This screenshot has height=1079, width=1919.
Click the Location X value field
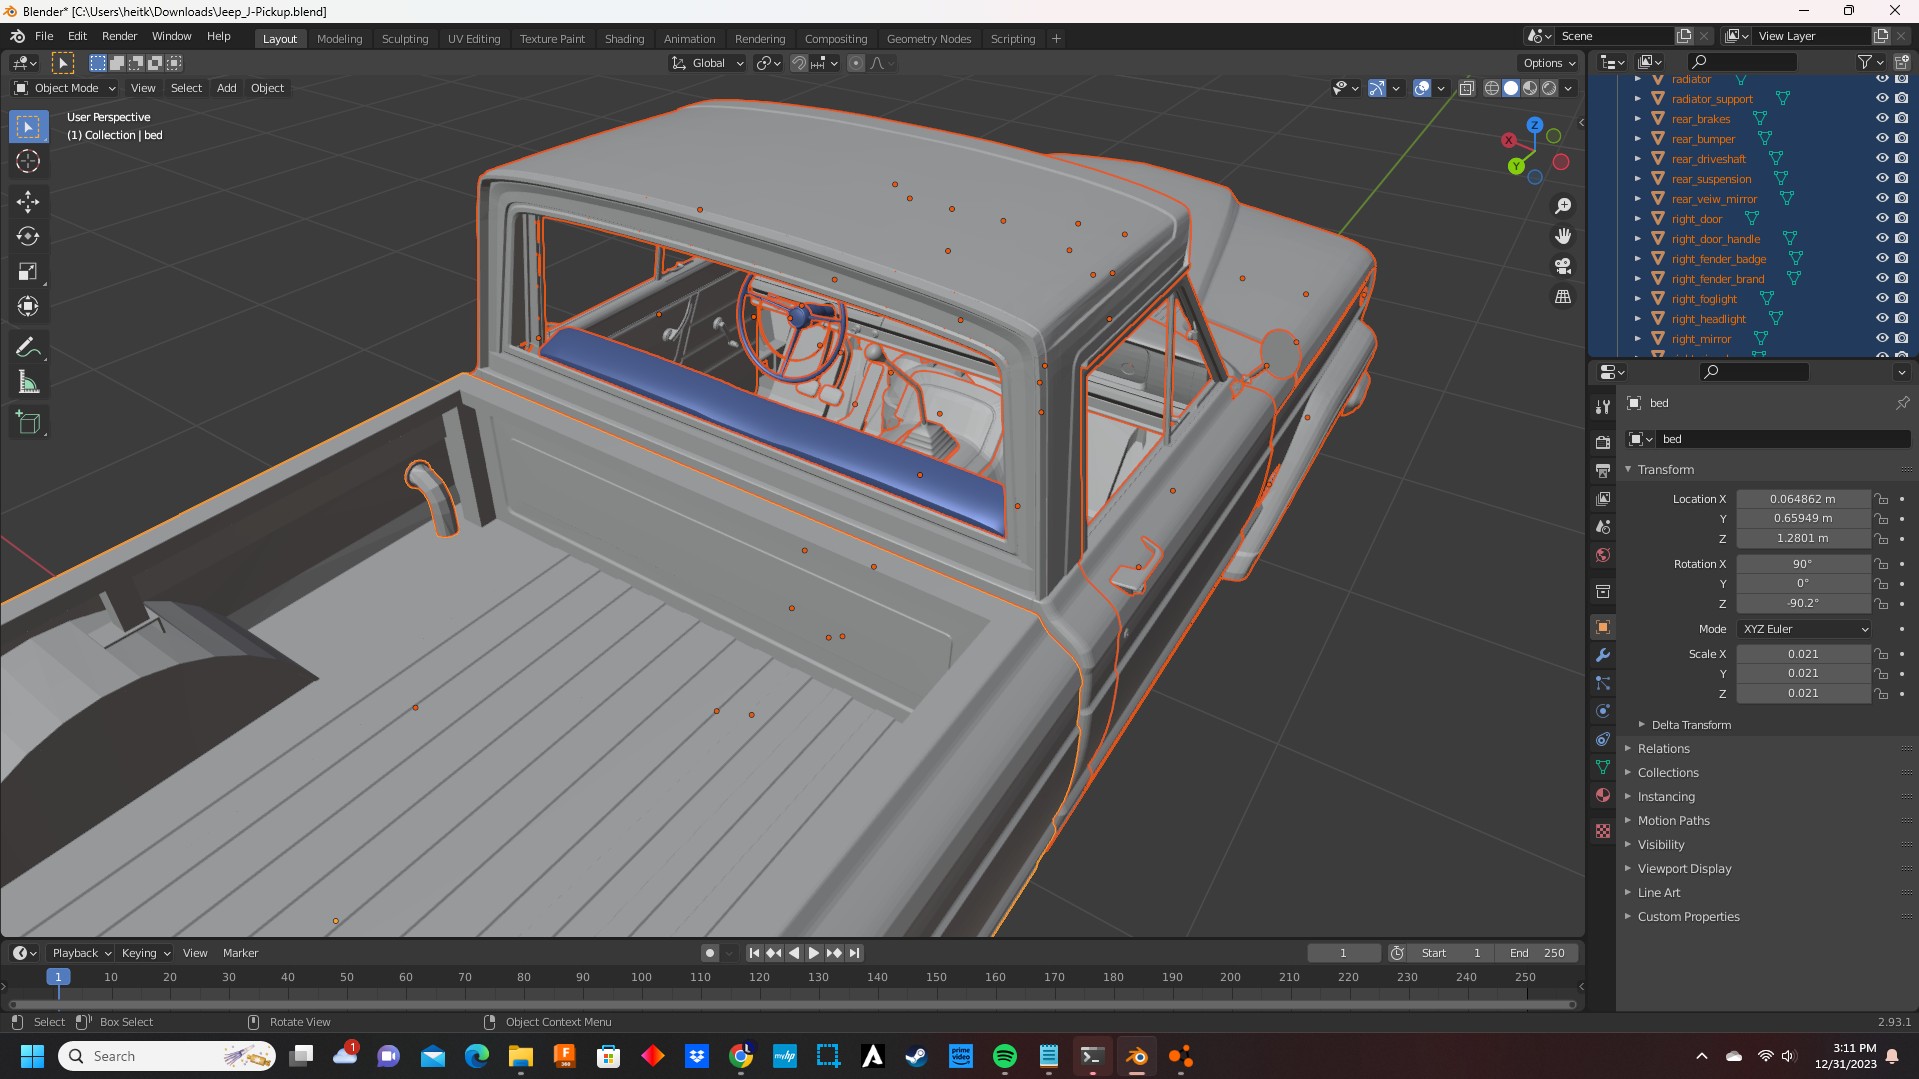click(x=1802, y=499)
